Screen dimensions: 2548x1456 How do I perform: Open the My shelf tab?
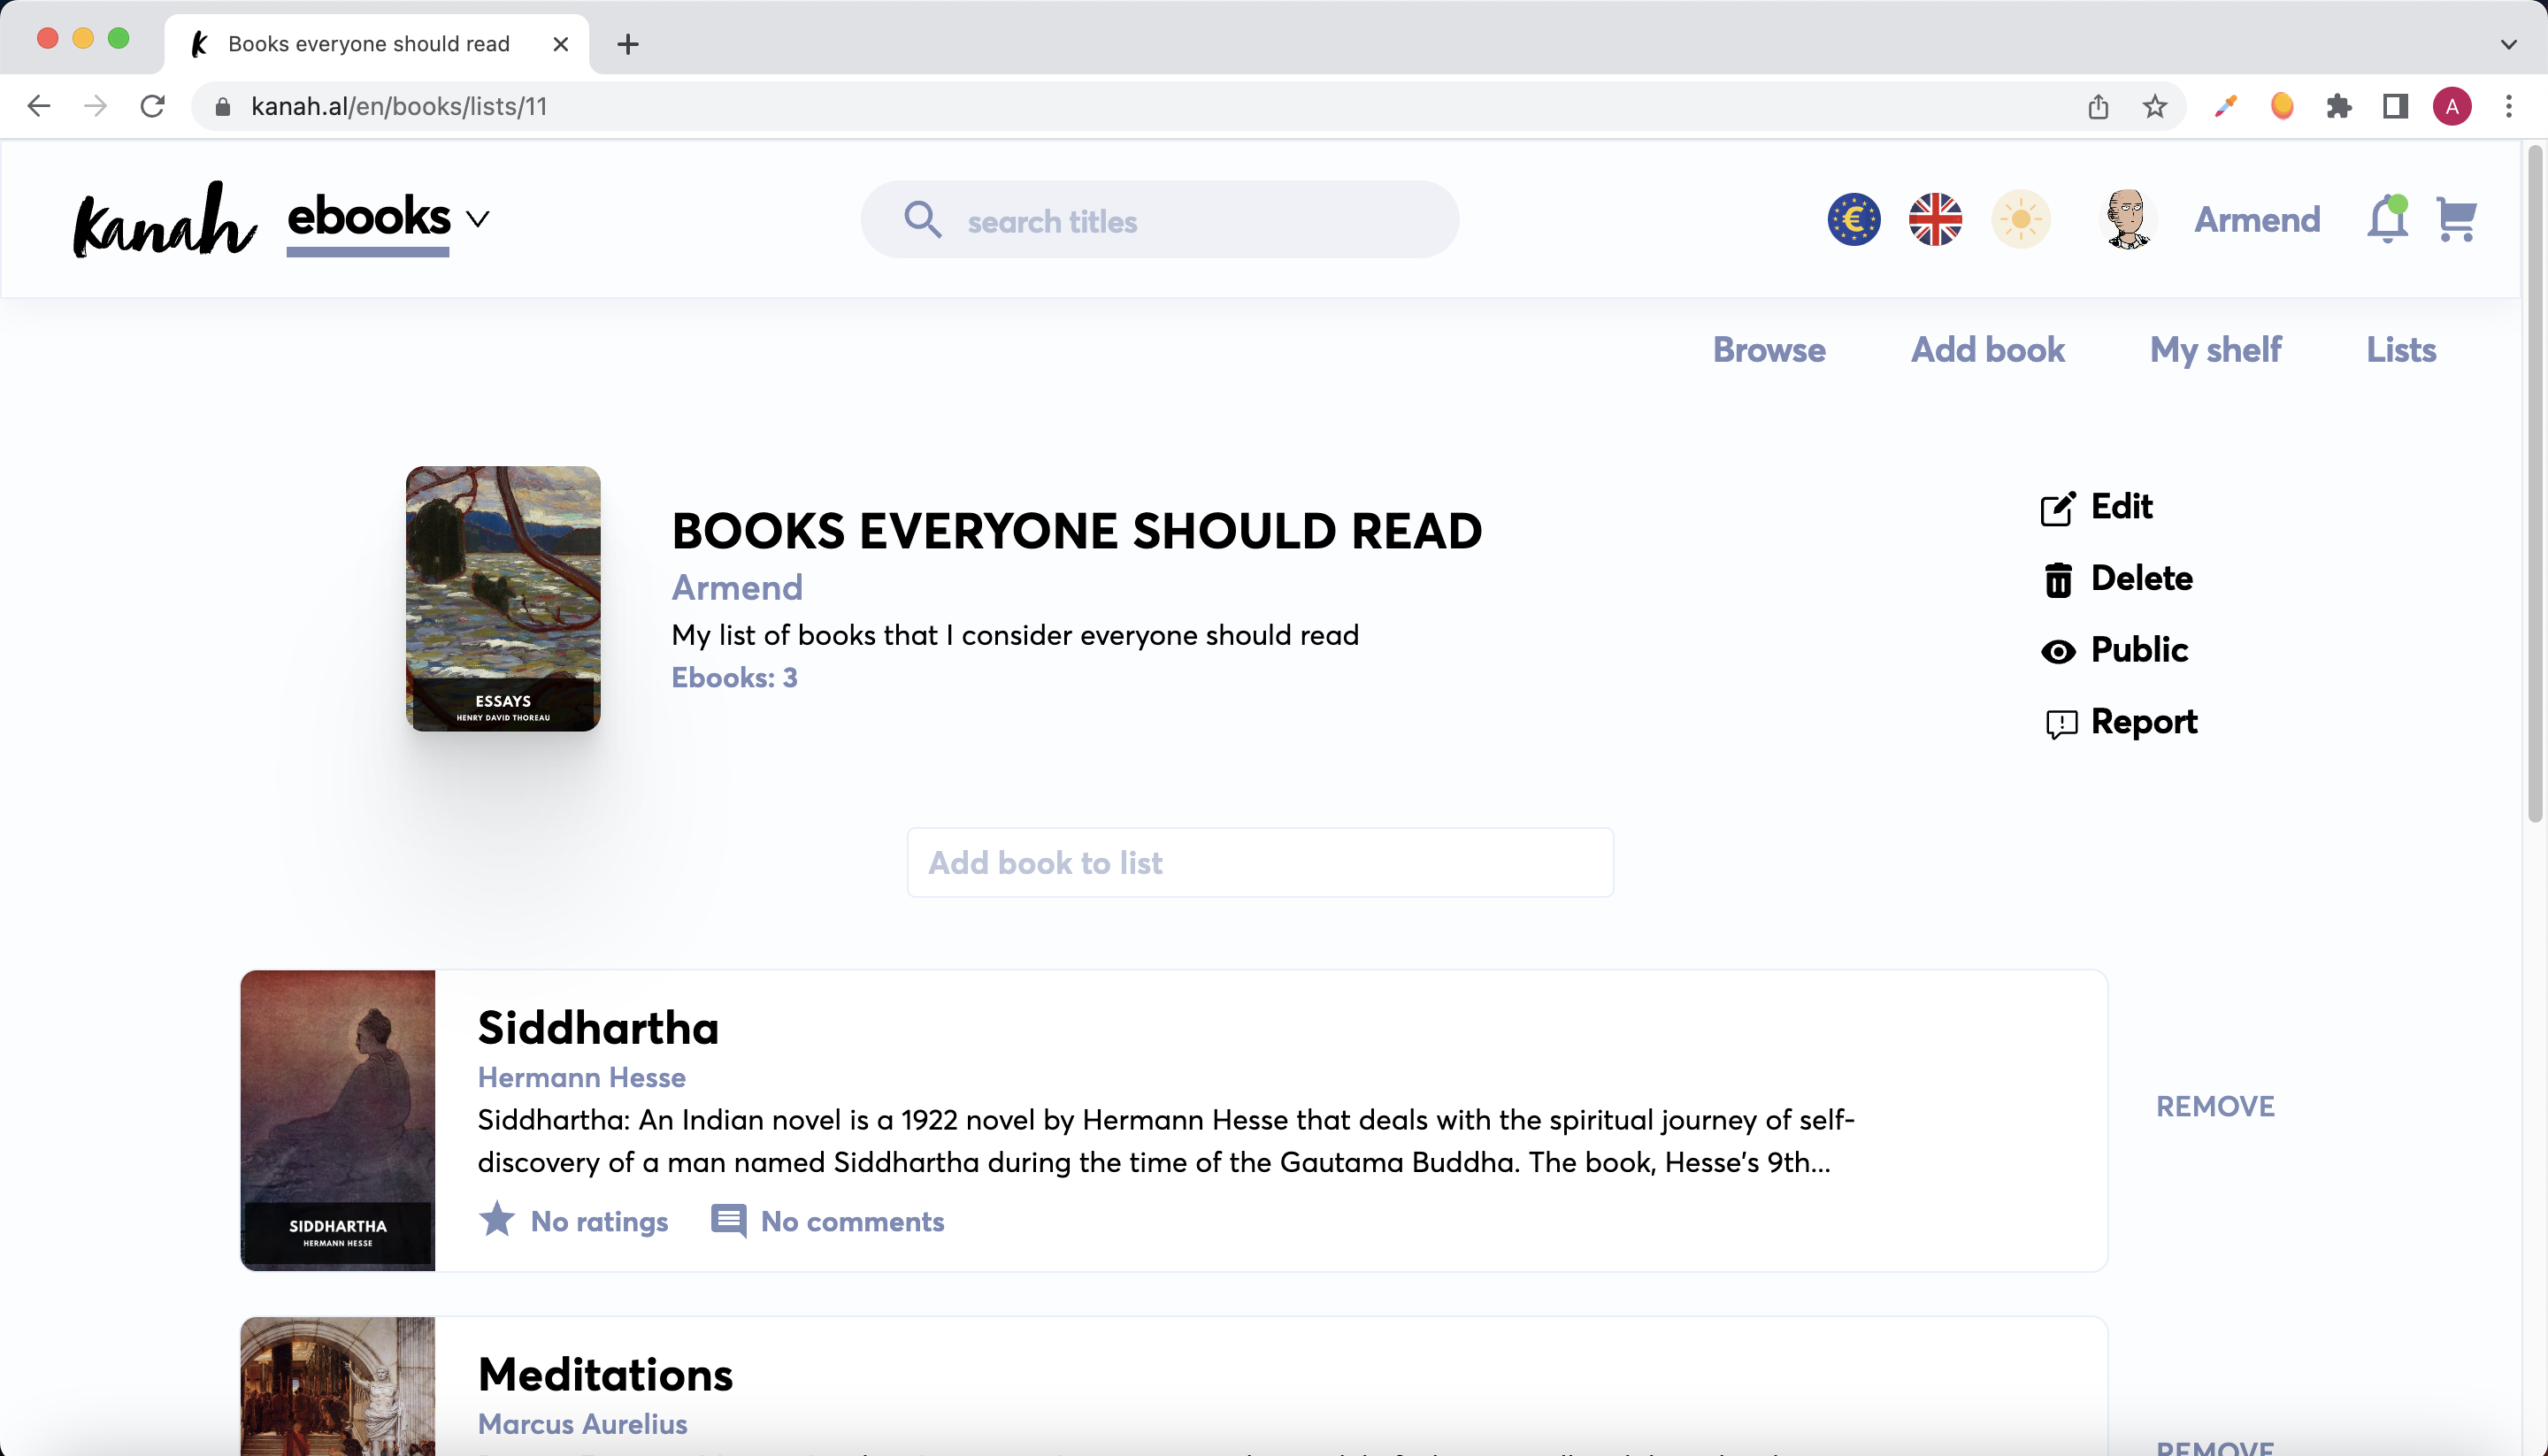(x=2215, y=350)
